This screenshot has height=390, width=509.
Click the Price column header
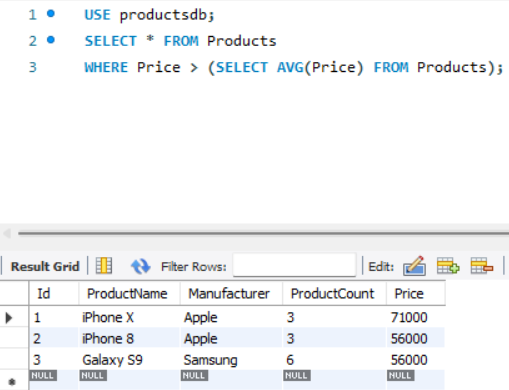pos(416,294)
